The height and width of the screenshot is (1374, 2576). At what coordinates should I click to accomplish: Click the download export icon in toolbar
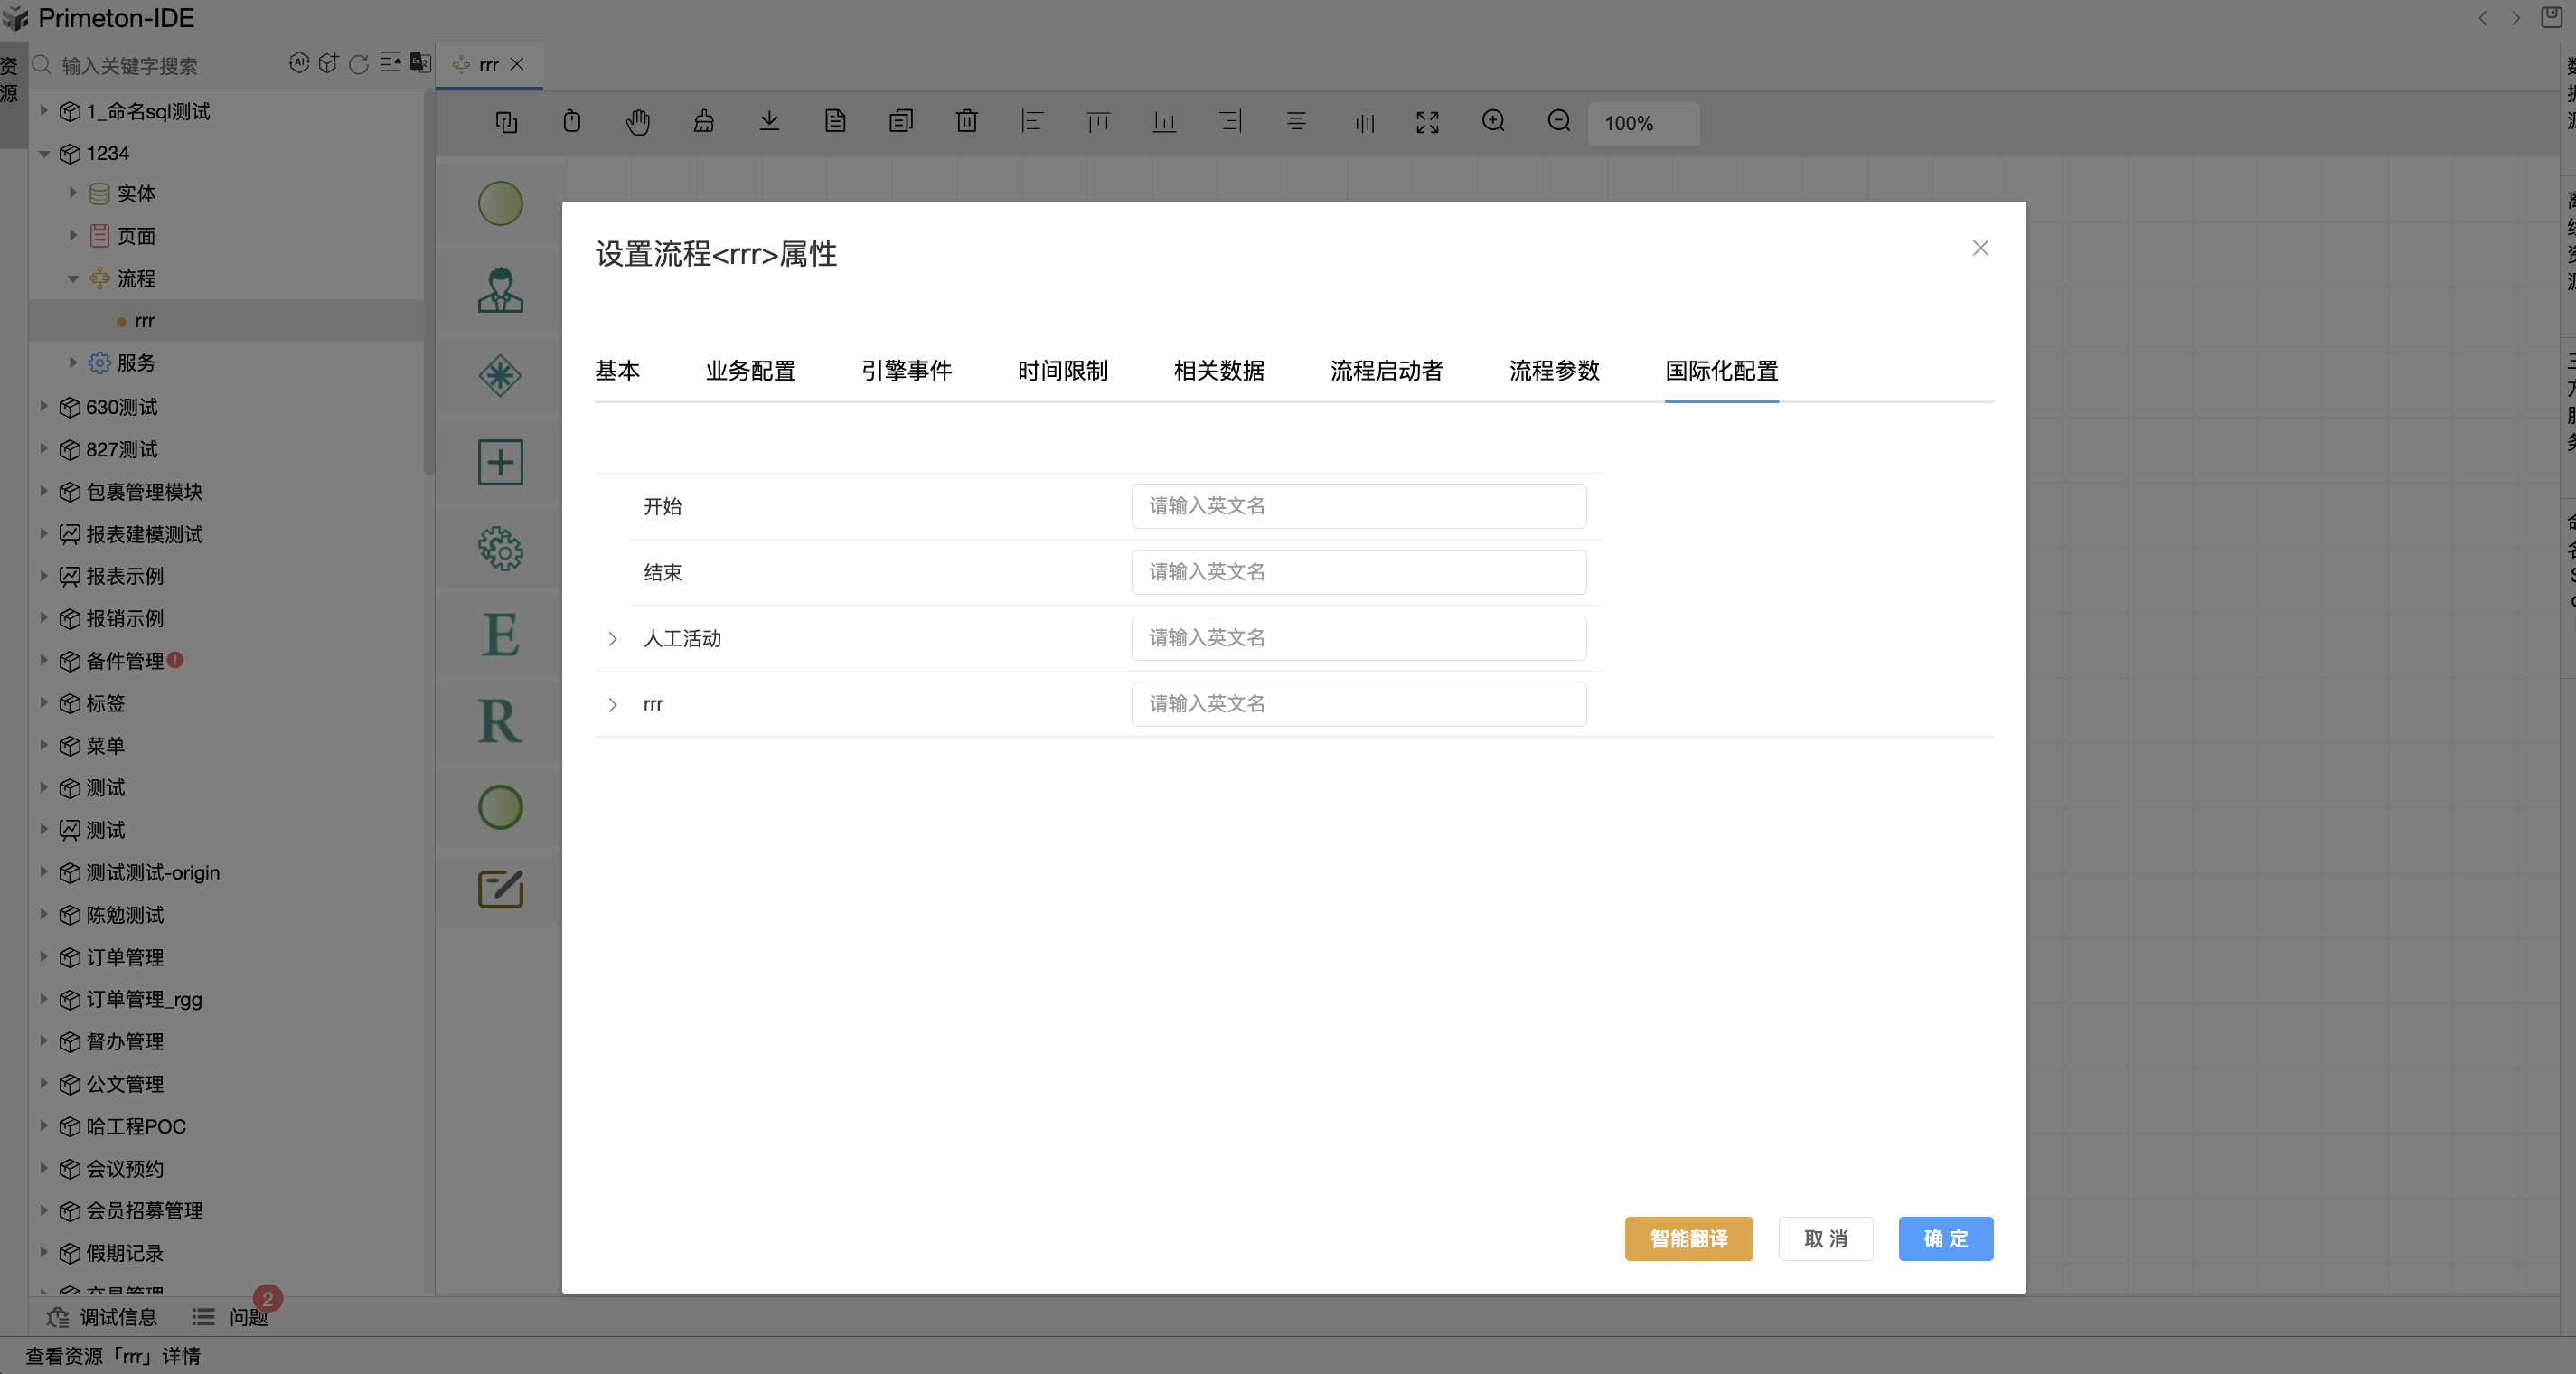769,121
